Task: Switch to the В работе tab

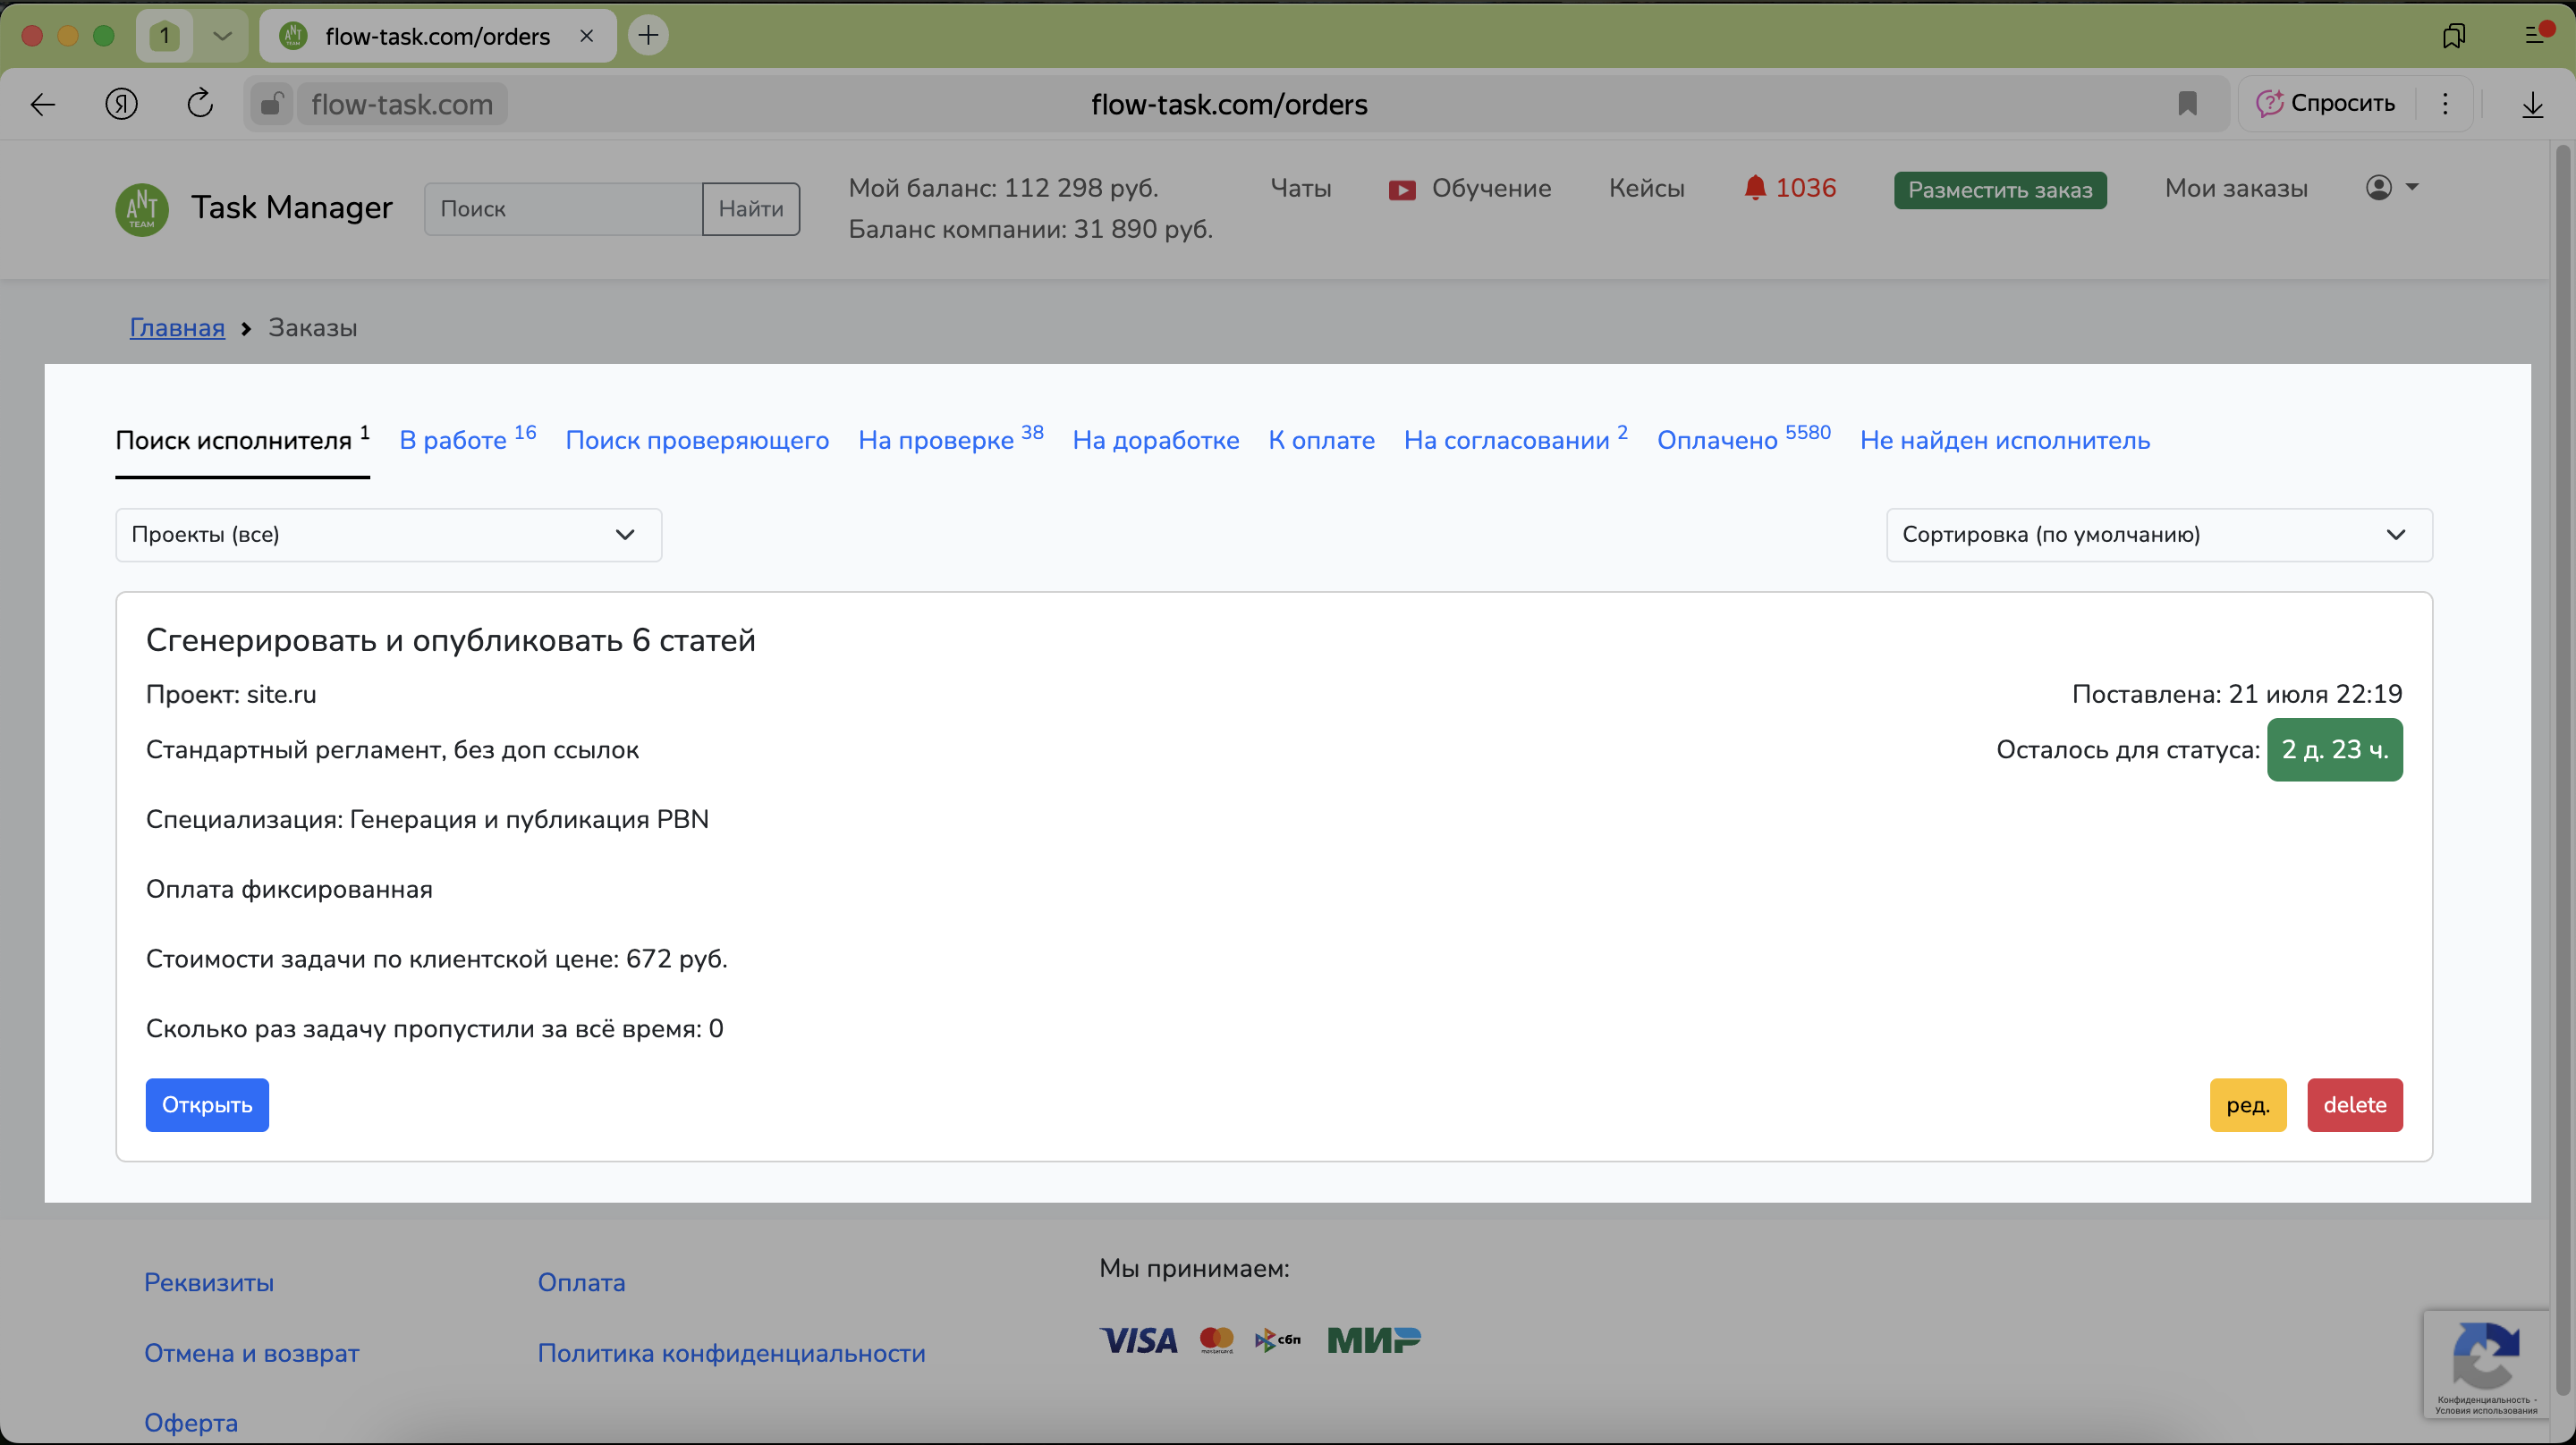Action: pos(453,441)
